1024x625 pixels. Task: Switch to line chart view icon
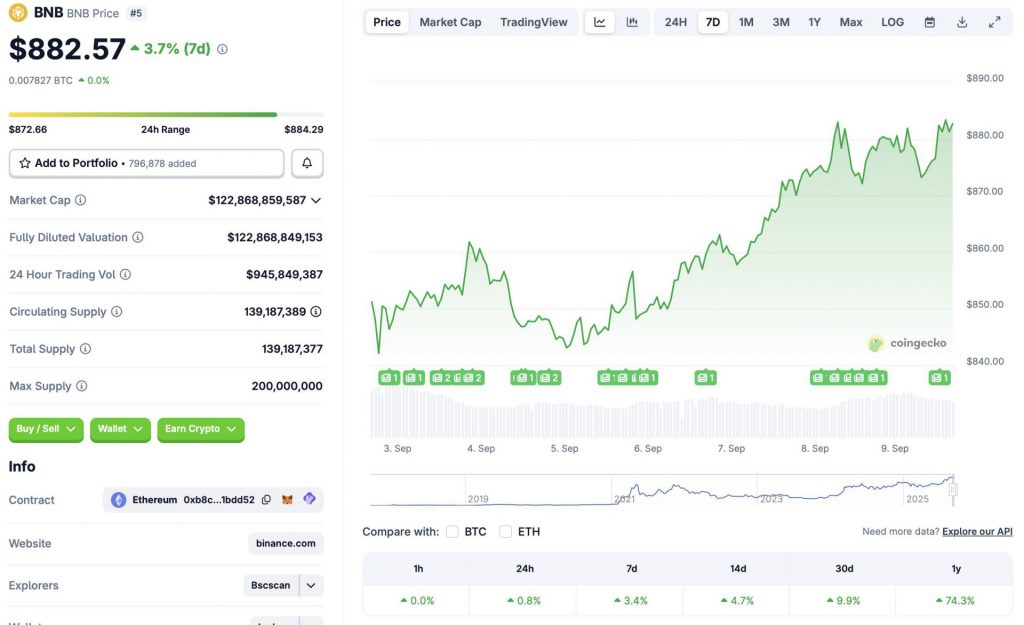pos(600,22)
